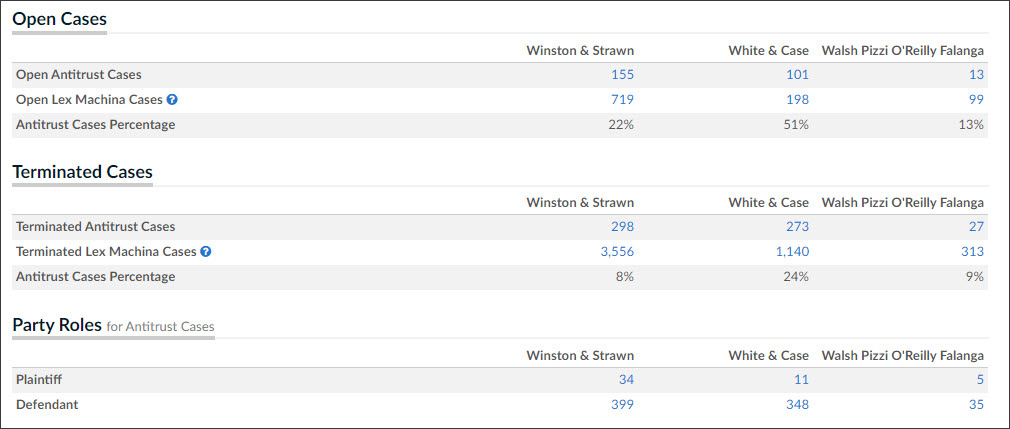Open Walsh Pizzi's 5 plaintiff cases

tap(980, 380)
